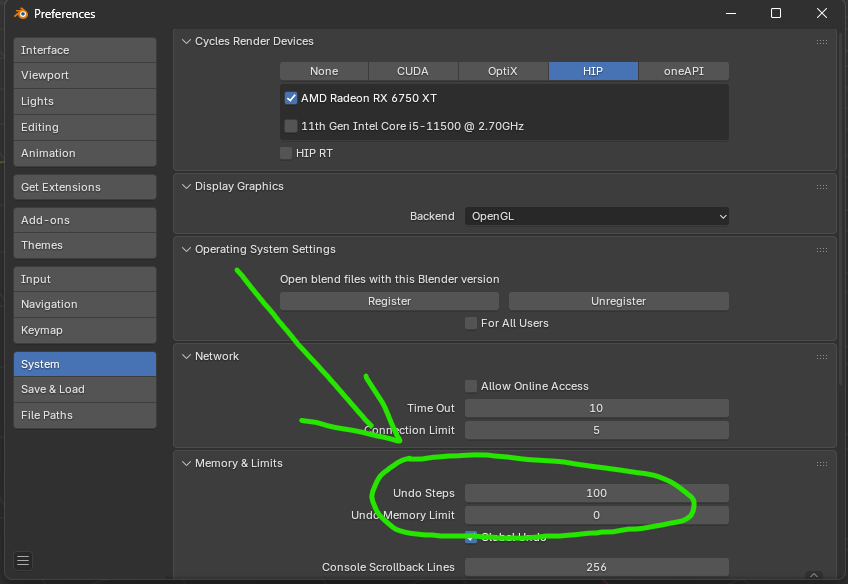This screenshot has width=848, height=584.
Task: Click the Undo Memory Limit field
Action: tap(597, 515)
